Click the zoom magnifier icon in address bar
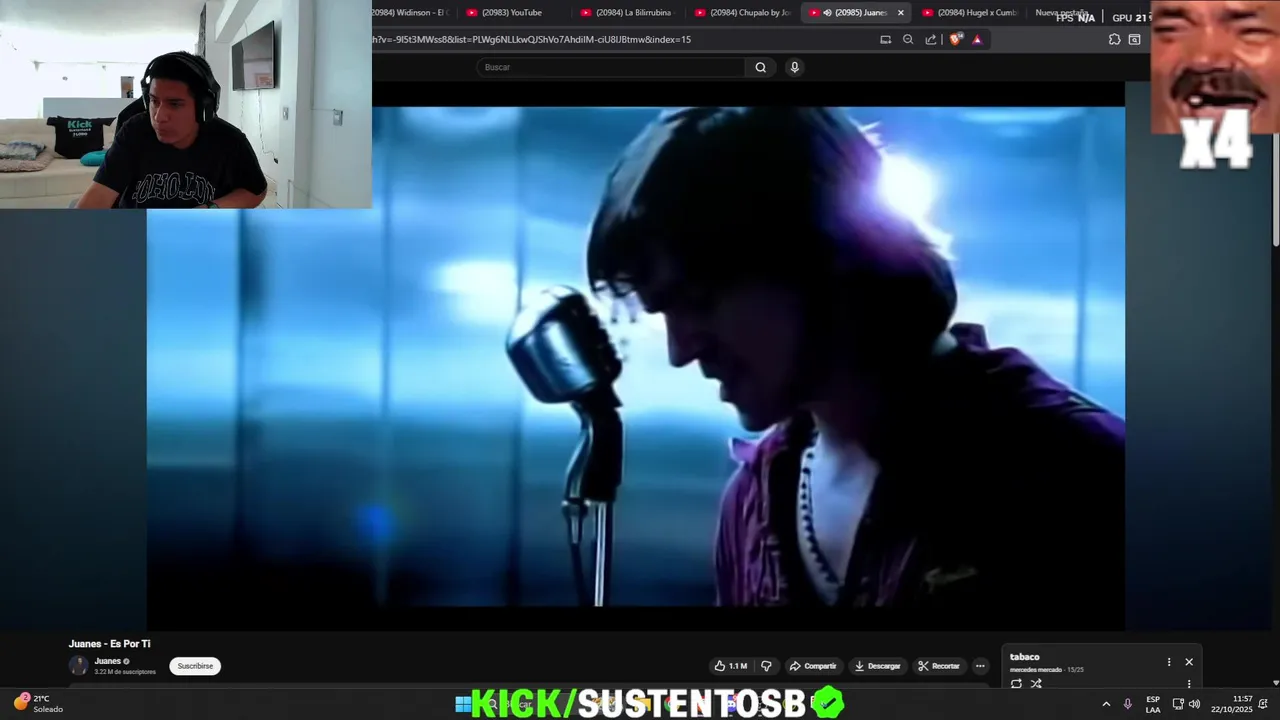Viewport: 1280px width, 720px height. click(x=908, y=39)
